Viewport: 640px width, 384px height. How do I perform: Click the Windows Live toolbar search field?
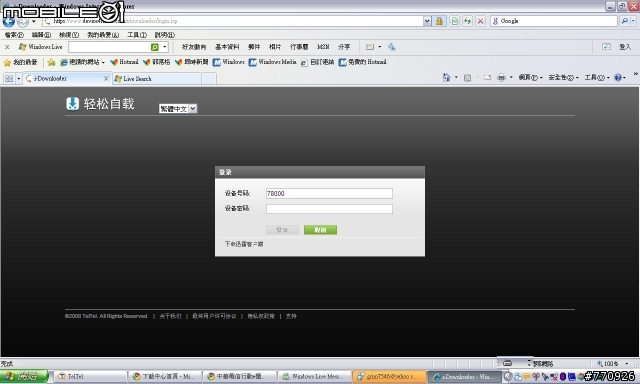click(109, 47)
